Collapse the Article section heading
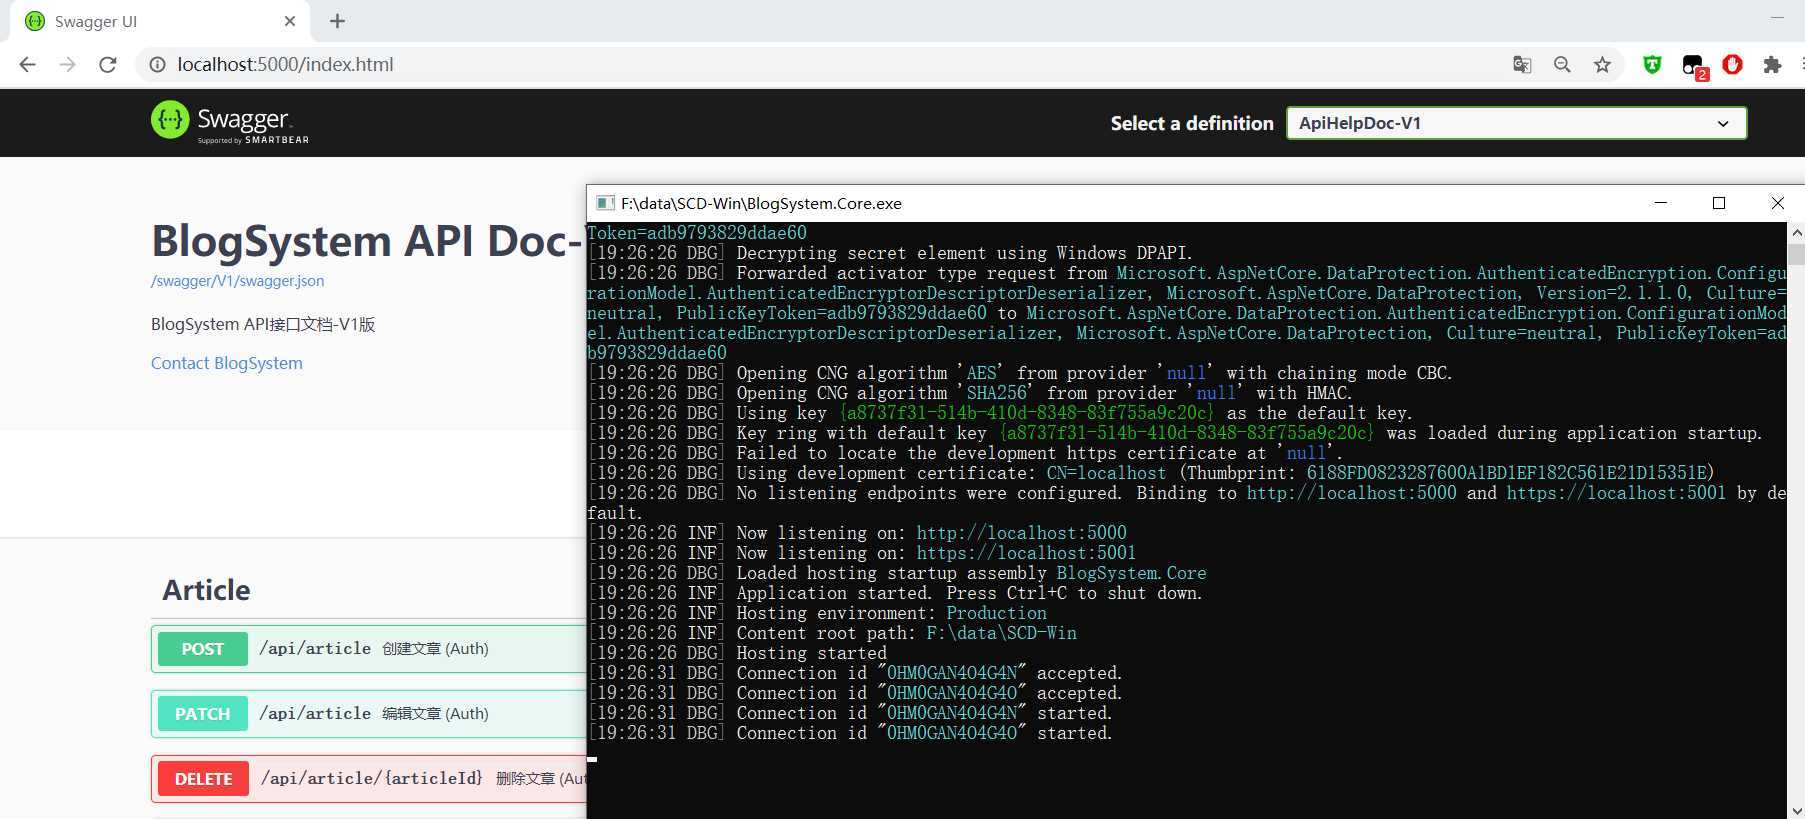Viewport: 1805px width, 819px height. coord(207,590)
